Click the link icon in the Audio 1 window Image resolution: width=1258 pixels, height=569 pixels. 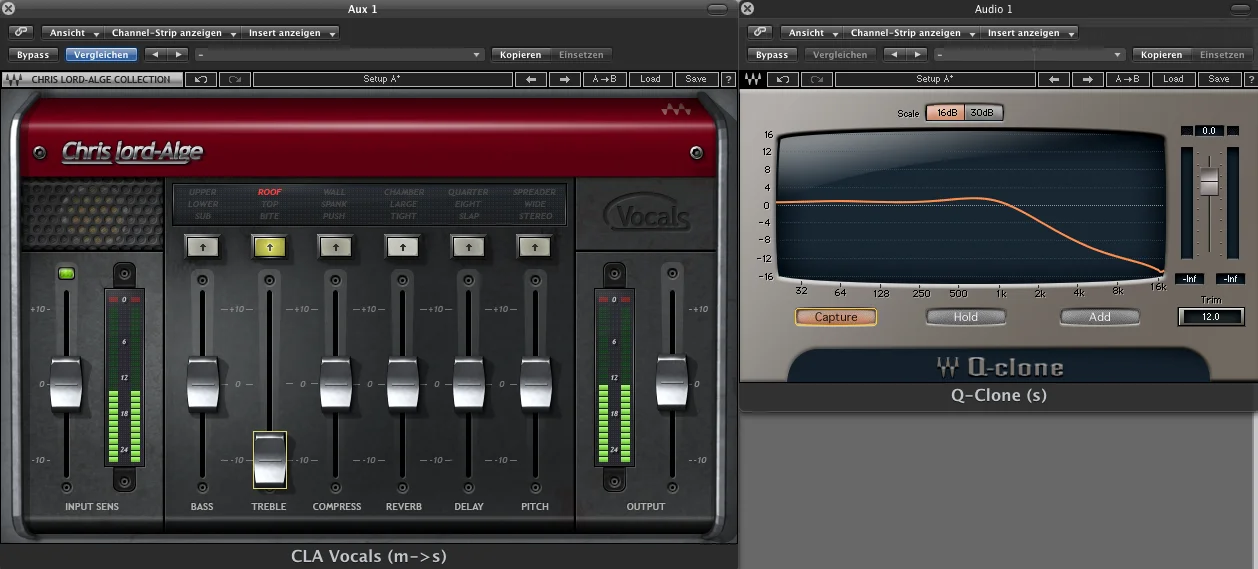pos(760,33)
